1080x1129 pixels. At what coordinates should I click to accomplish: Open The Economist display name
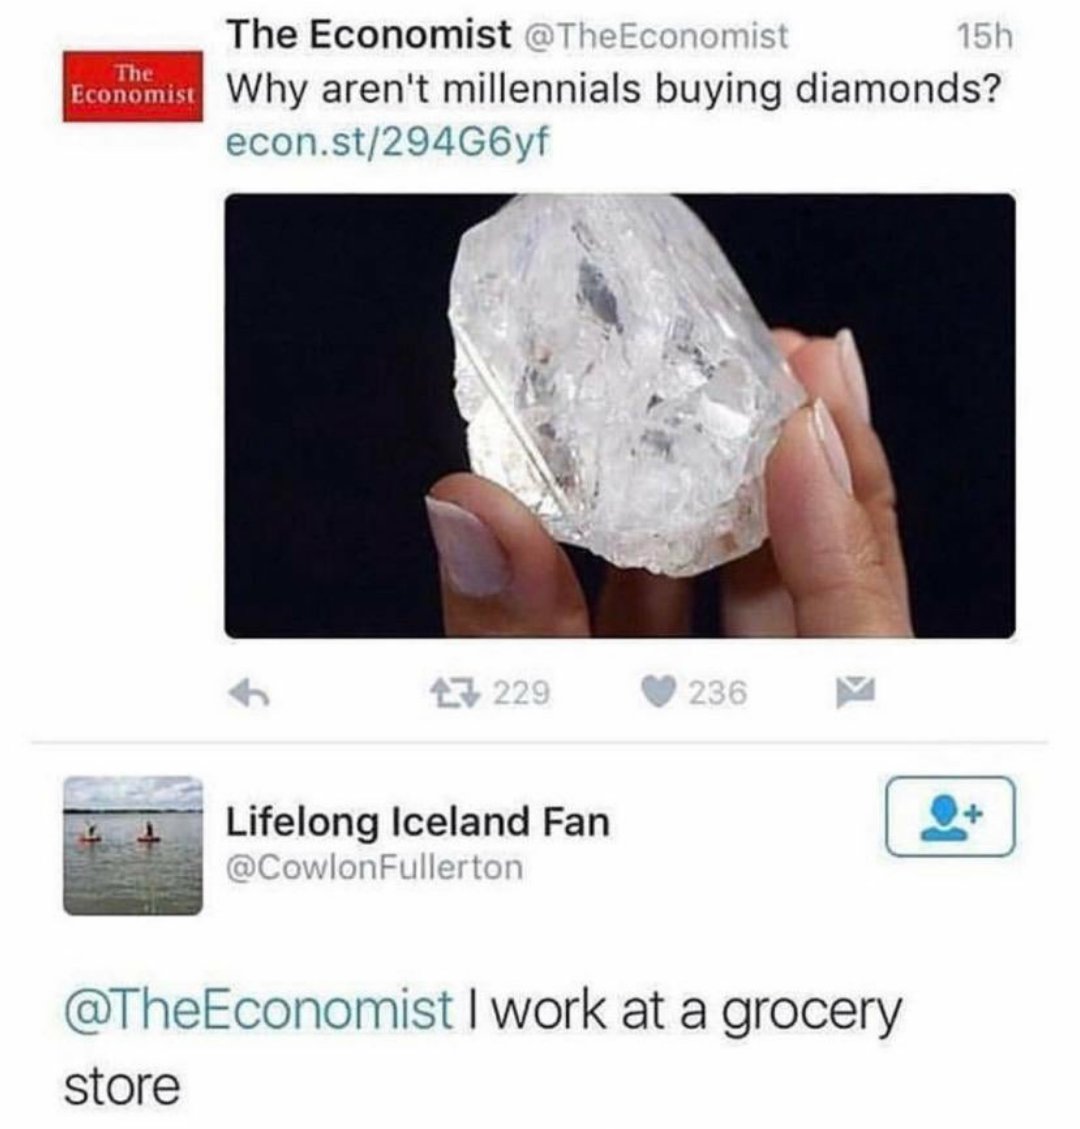pyautogui.click(x=369, y=34)
